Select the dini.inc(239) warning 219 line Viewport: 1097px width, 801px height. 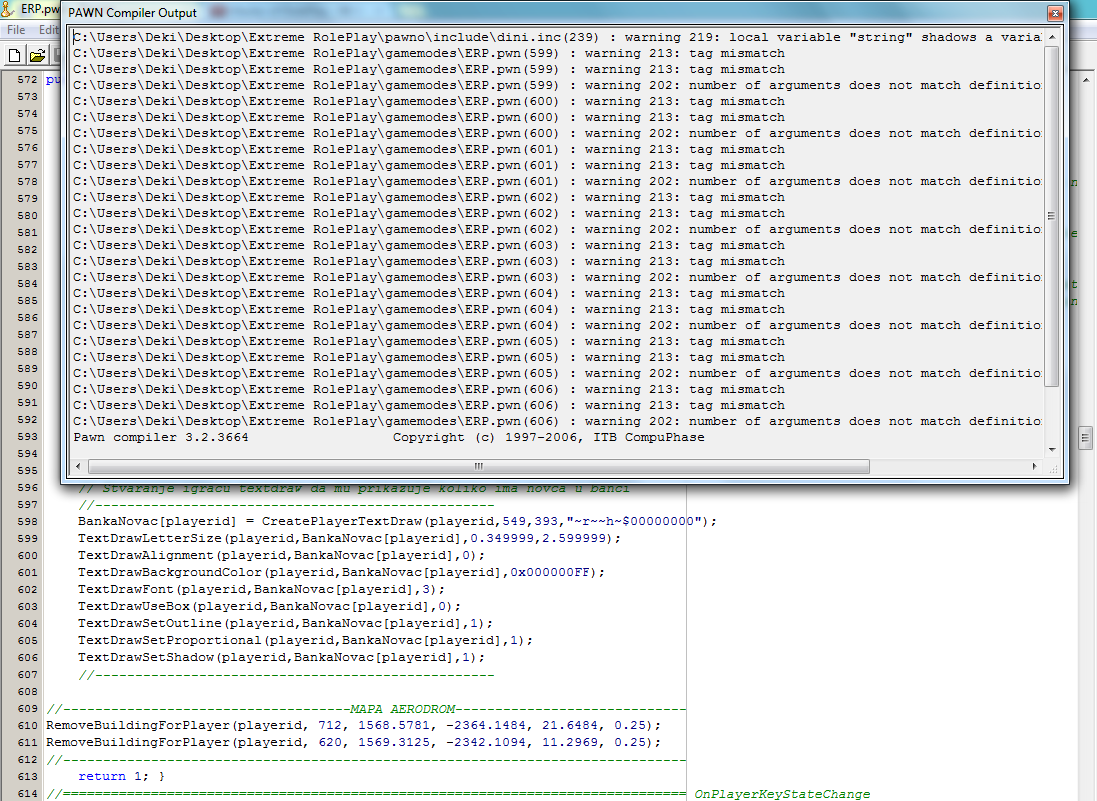click(x=557, y=37)
